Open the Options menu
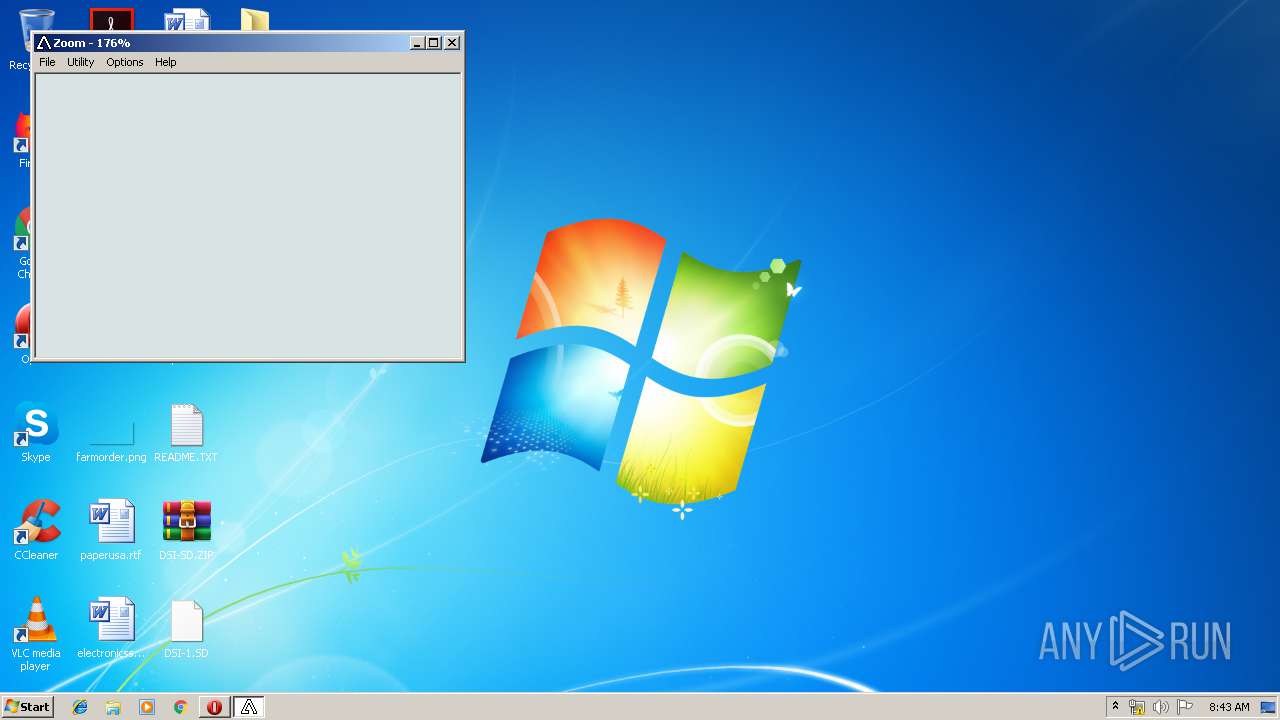Viewport: 1280px width, 720px height. coord(125,62)
